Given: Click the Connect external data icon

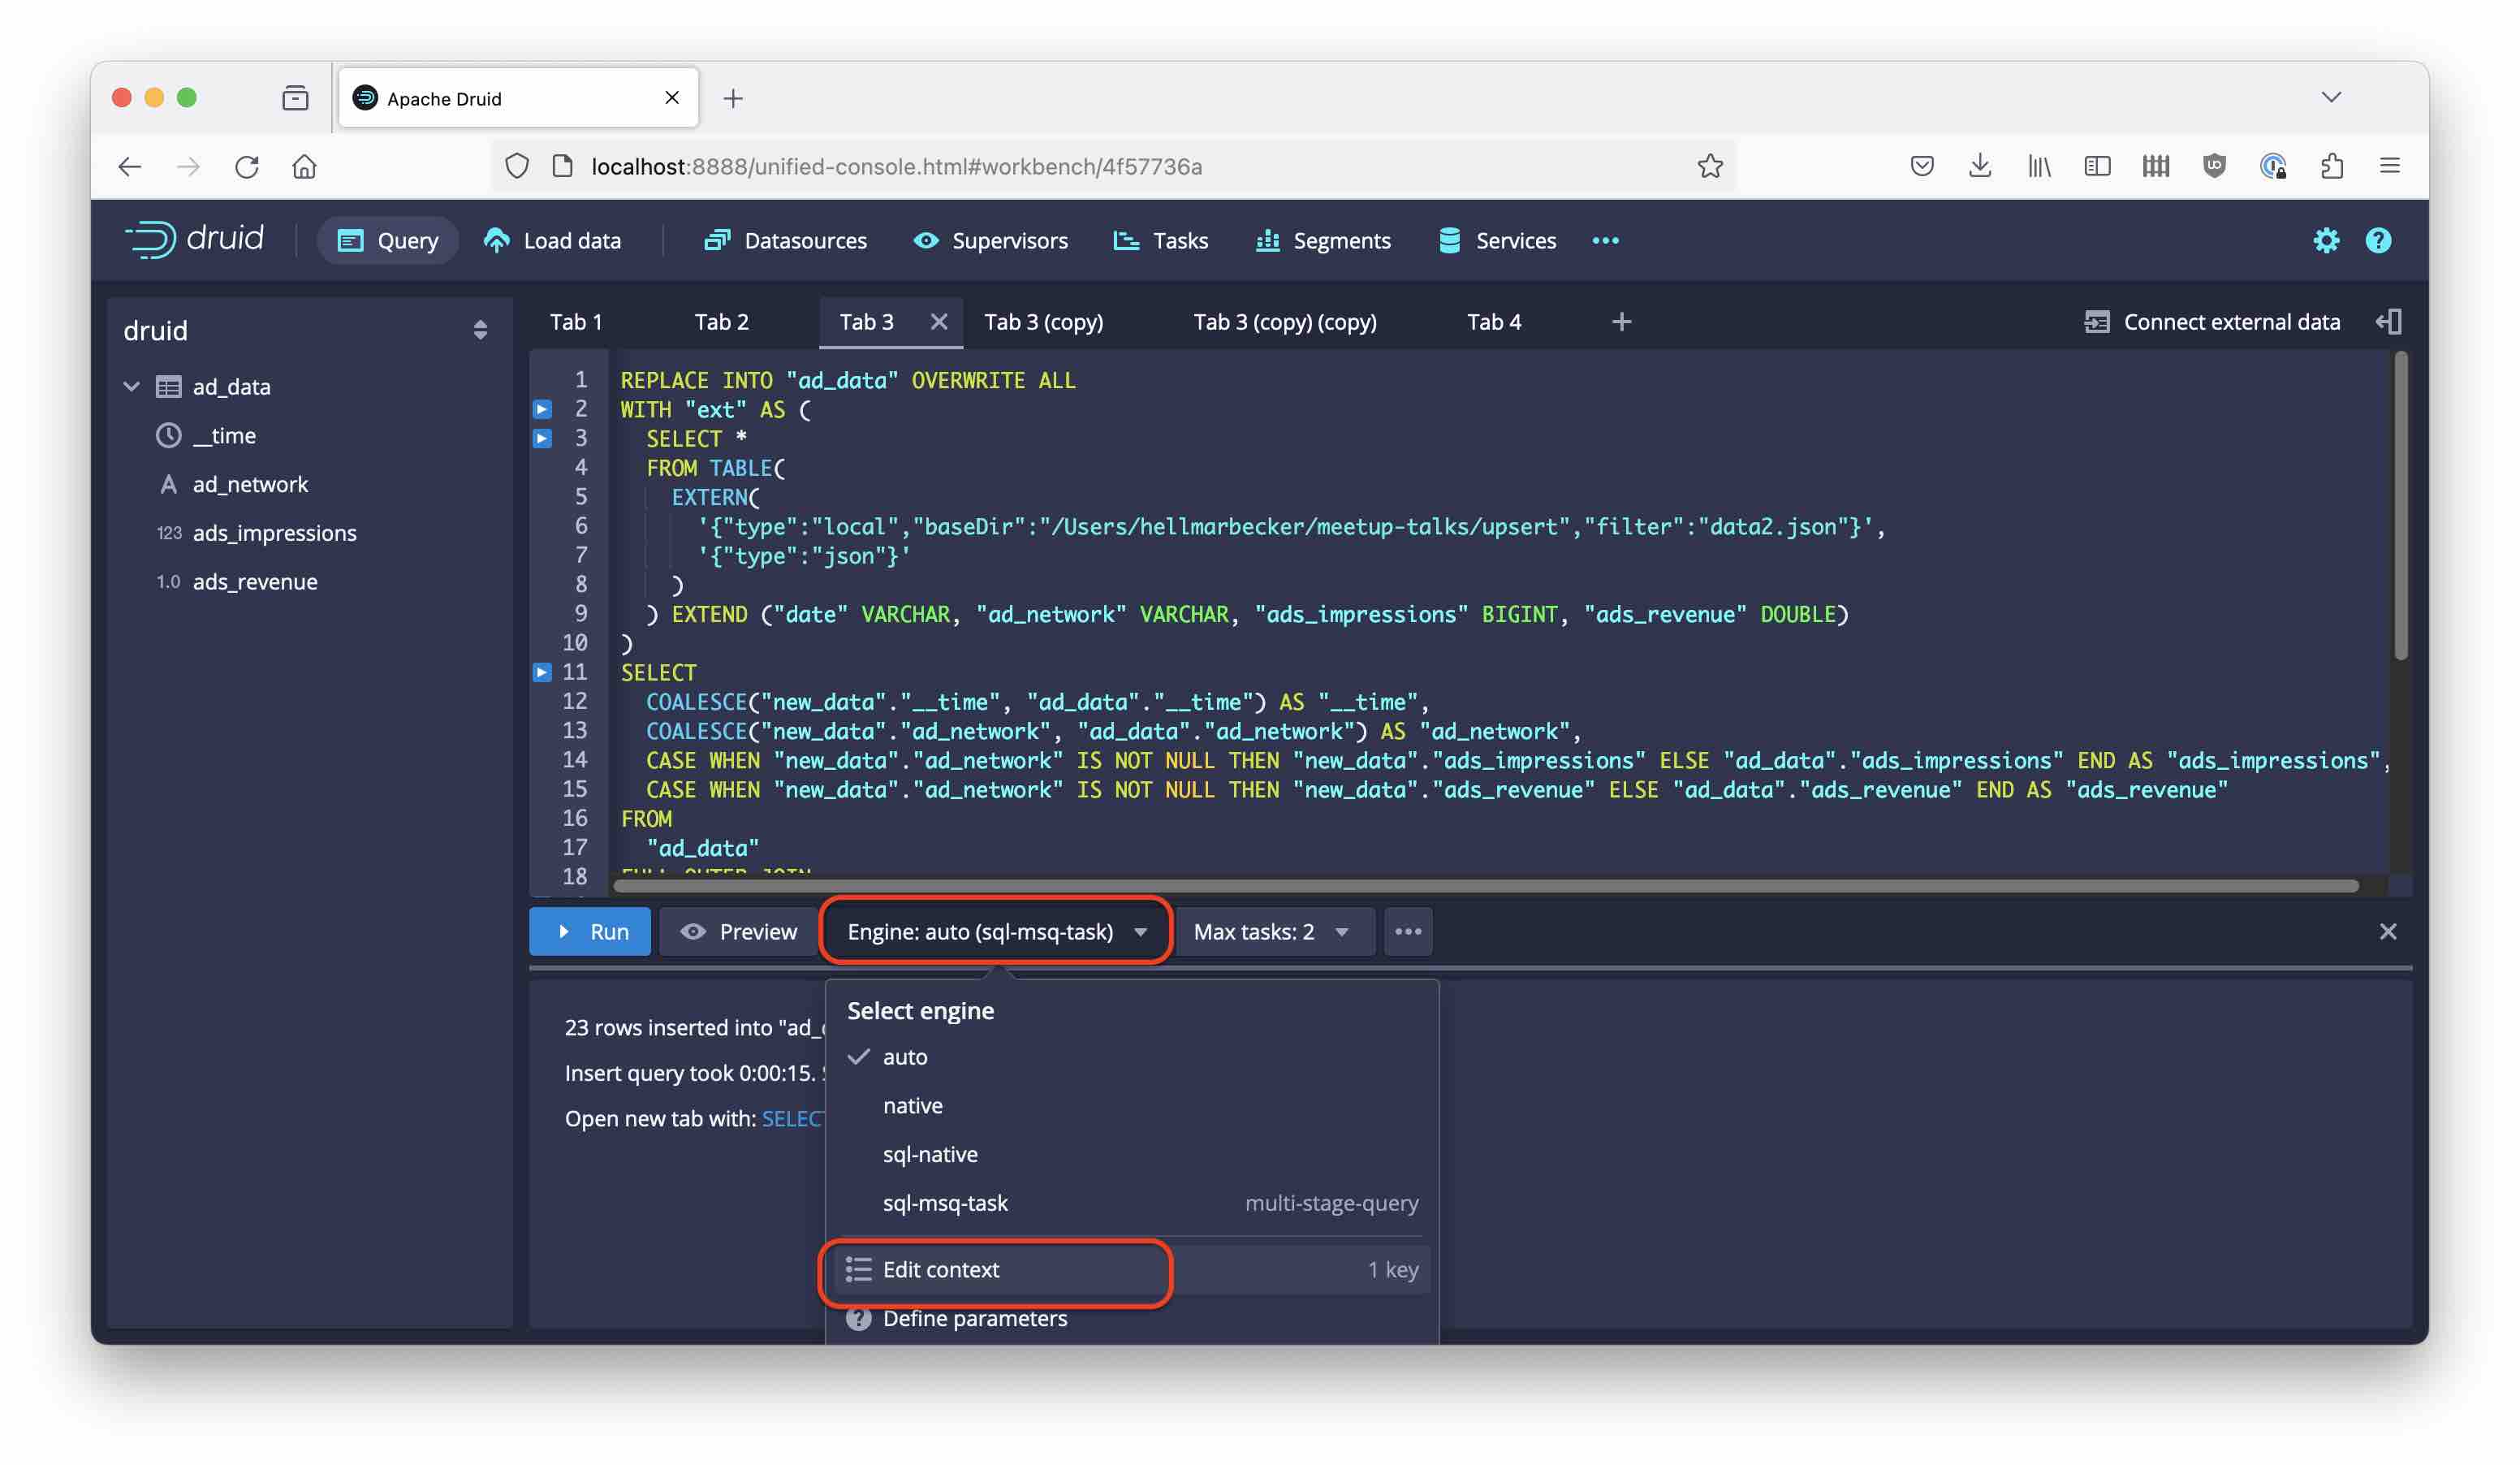Looking at the screenshot, I should [2096, 321].
